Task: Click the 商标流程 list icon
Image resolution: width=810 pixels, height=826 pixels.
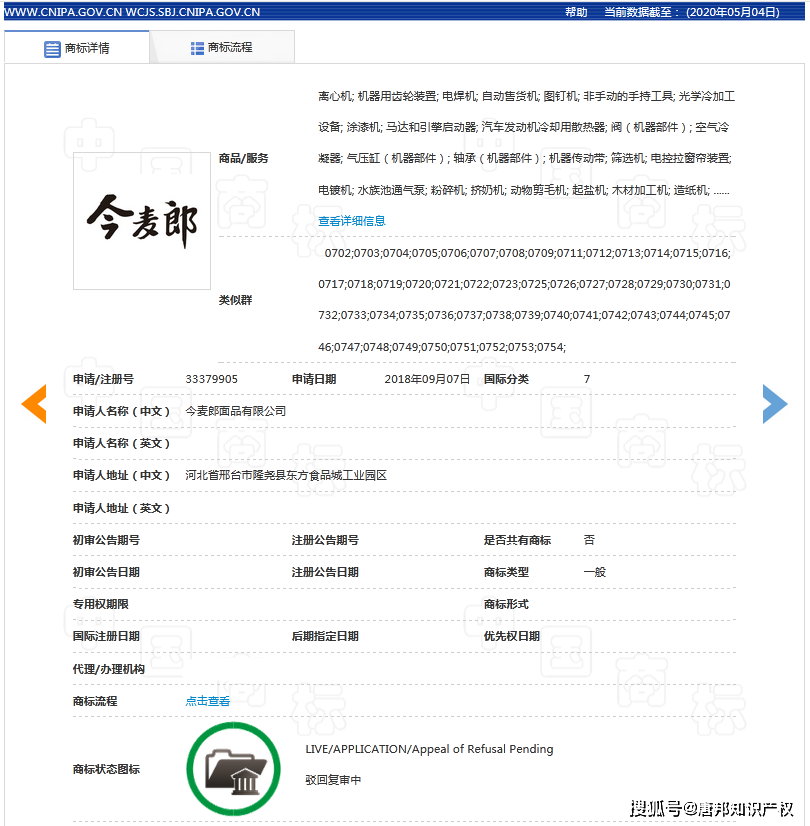Action: click(x=197, y=48)
